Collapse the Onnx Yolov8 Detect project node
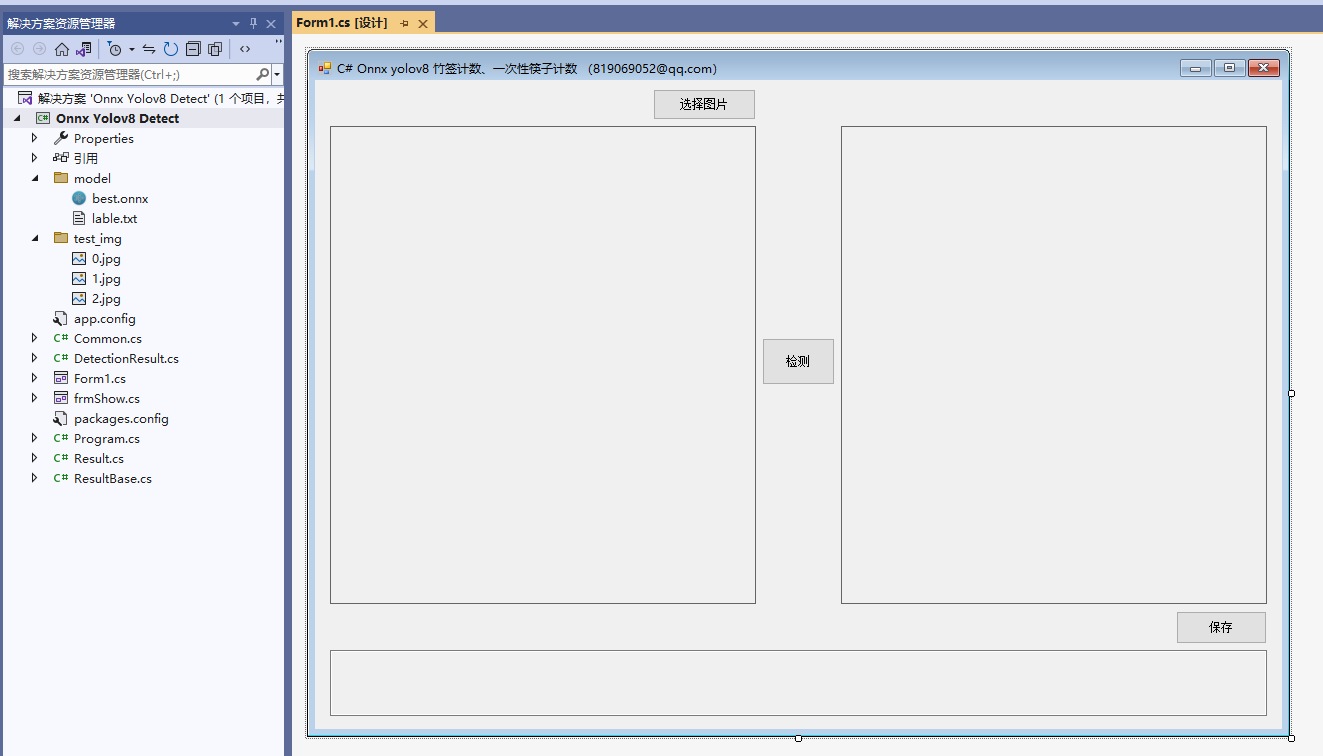This screenshot has height=756, width=1323. pyautogui.click(x=17, y=118)
